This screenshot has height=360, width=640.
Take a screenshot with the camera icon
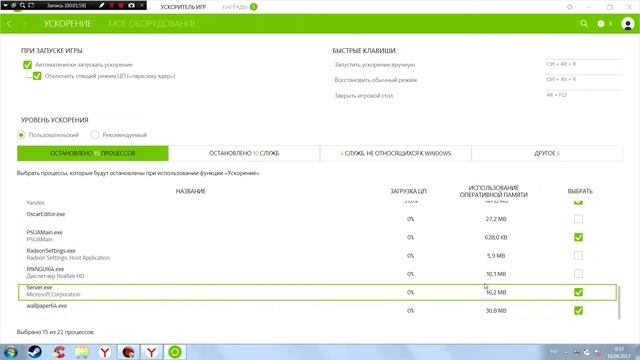point(131,5)
